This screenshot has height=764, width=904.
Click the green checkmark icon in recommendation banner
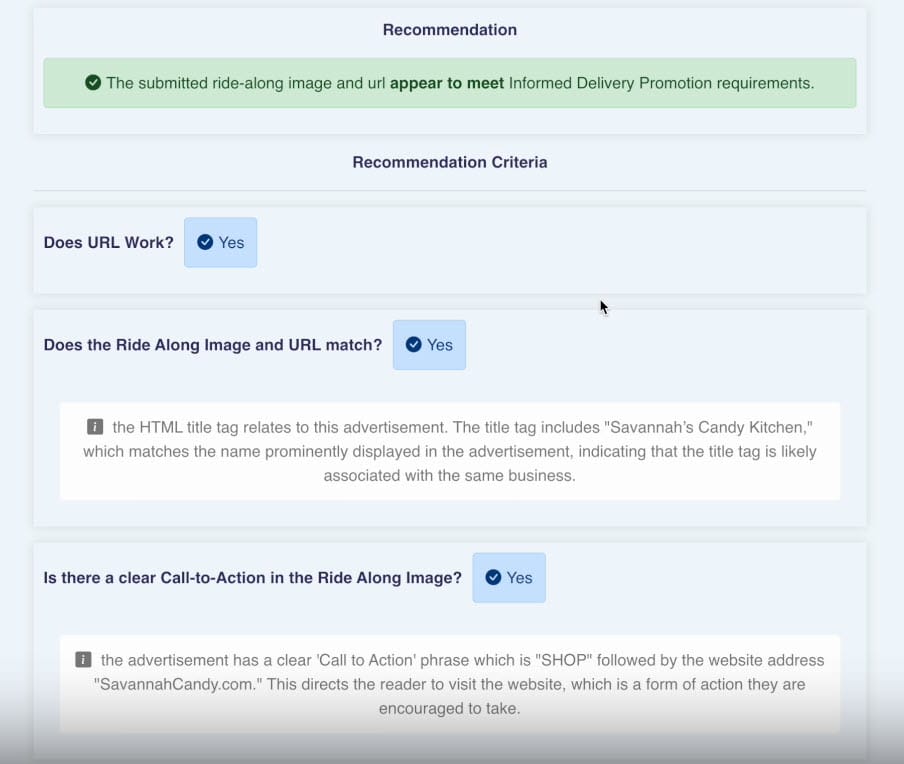(x=93, y=83)
